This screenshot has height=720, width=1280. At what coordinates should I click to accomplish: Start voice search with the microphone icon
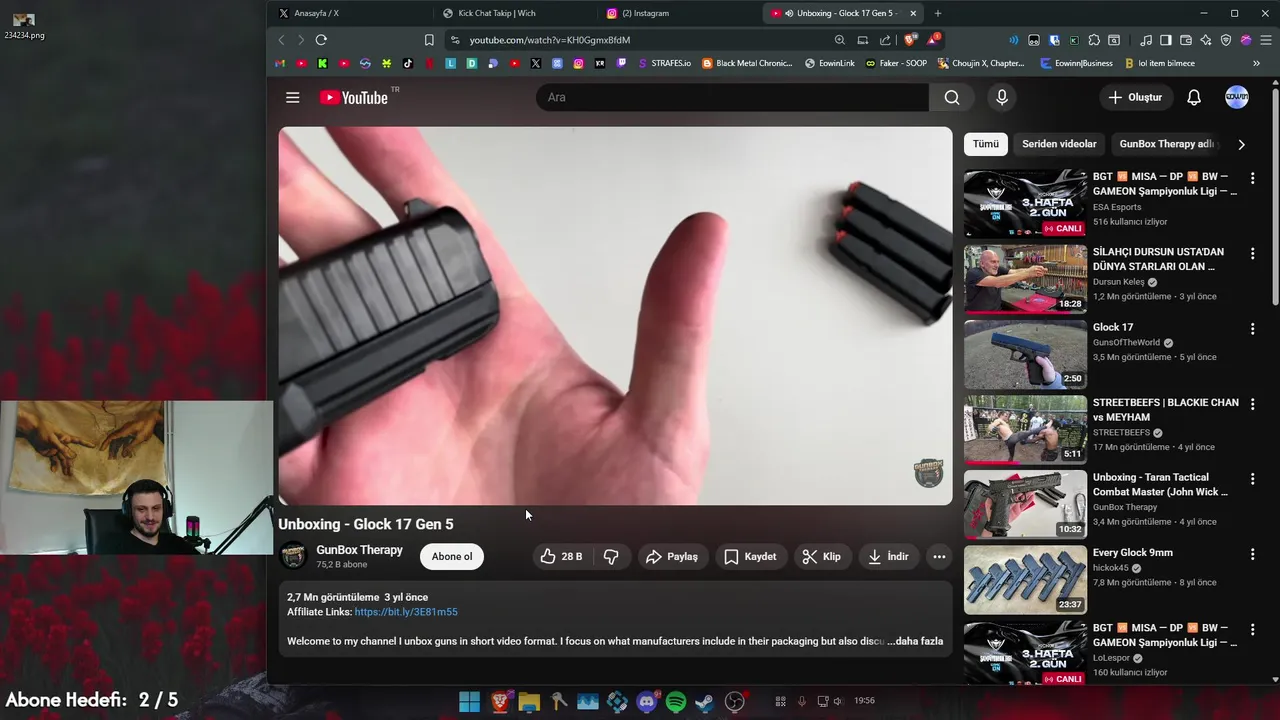point(1002,97)
